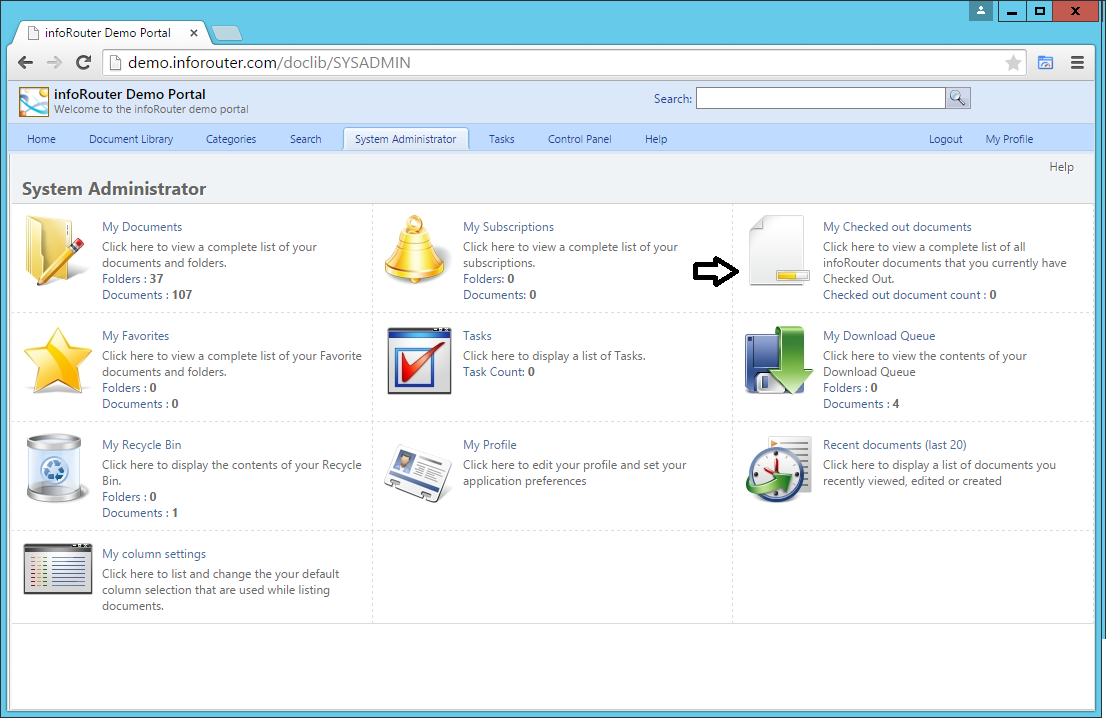This screenshot has width=1106, height=718.
Task: Click the My Checked out documents link
Action: (x=897, y=226)
